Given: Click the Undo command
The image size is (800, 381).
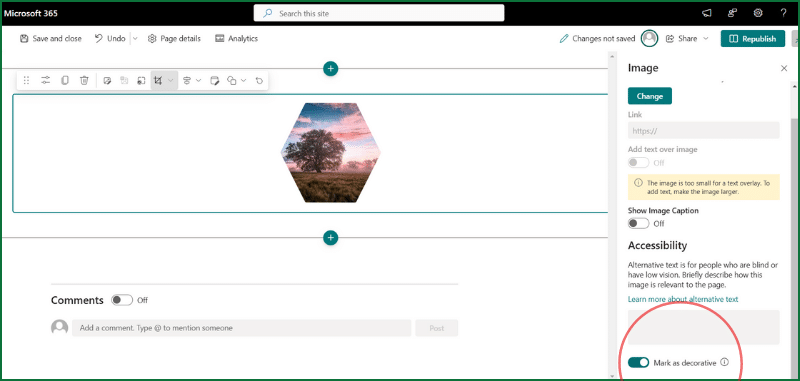Looking at the screenshot, I should coord(110,39).
